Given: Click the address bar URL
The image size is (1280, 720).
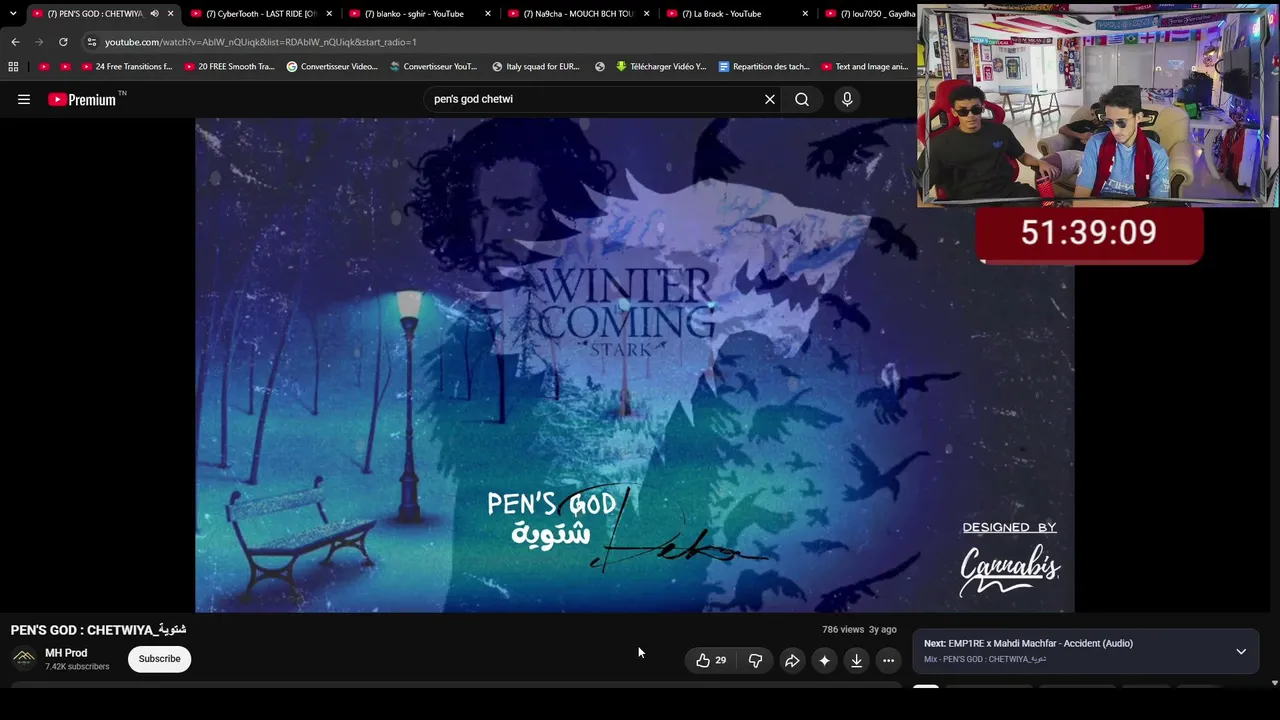Looking at the screenshot, I should (261, 42).
